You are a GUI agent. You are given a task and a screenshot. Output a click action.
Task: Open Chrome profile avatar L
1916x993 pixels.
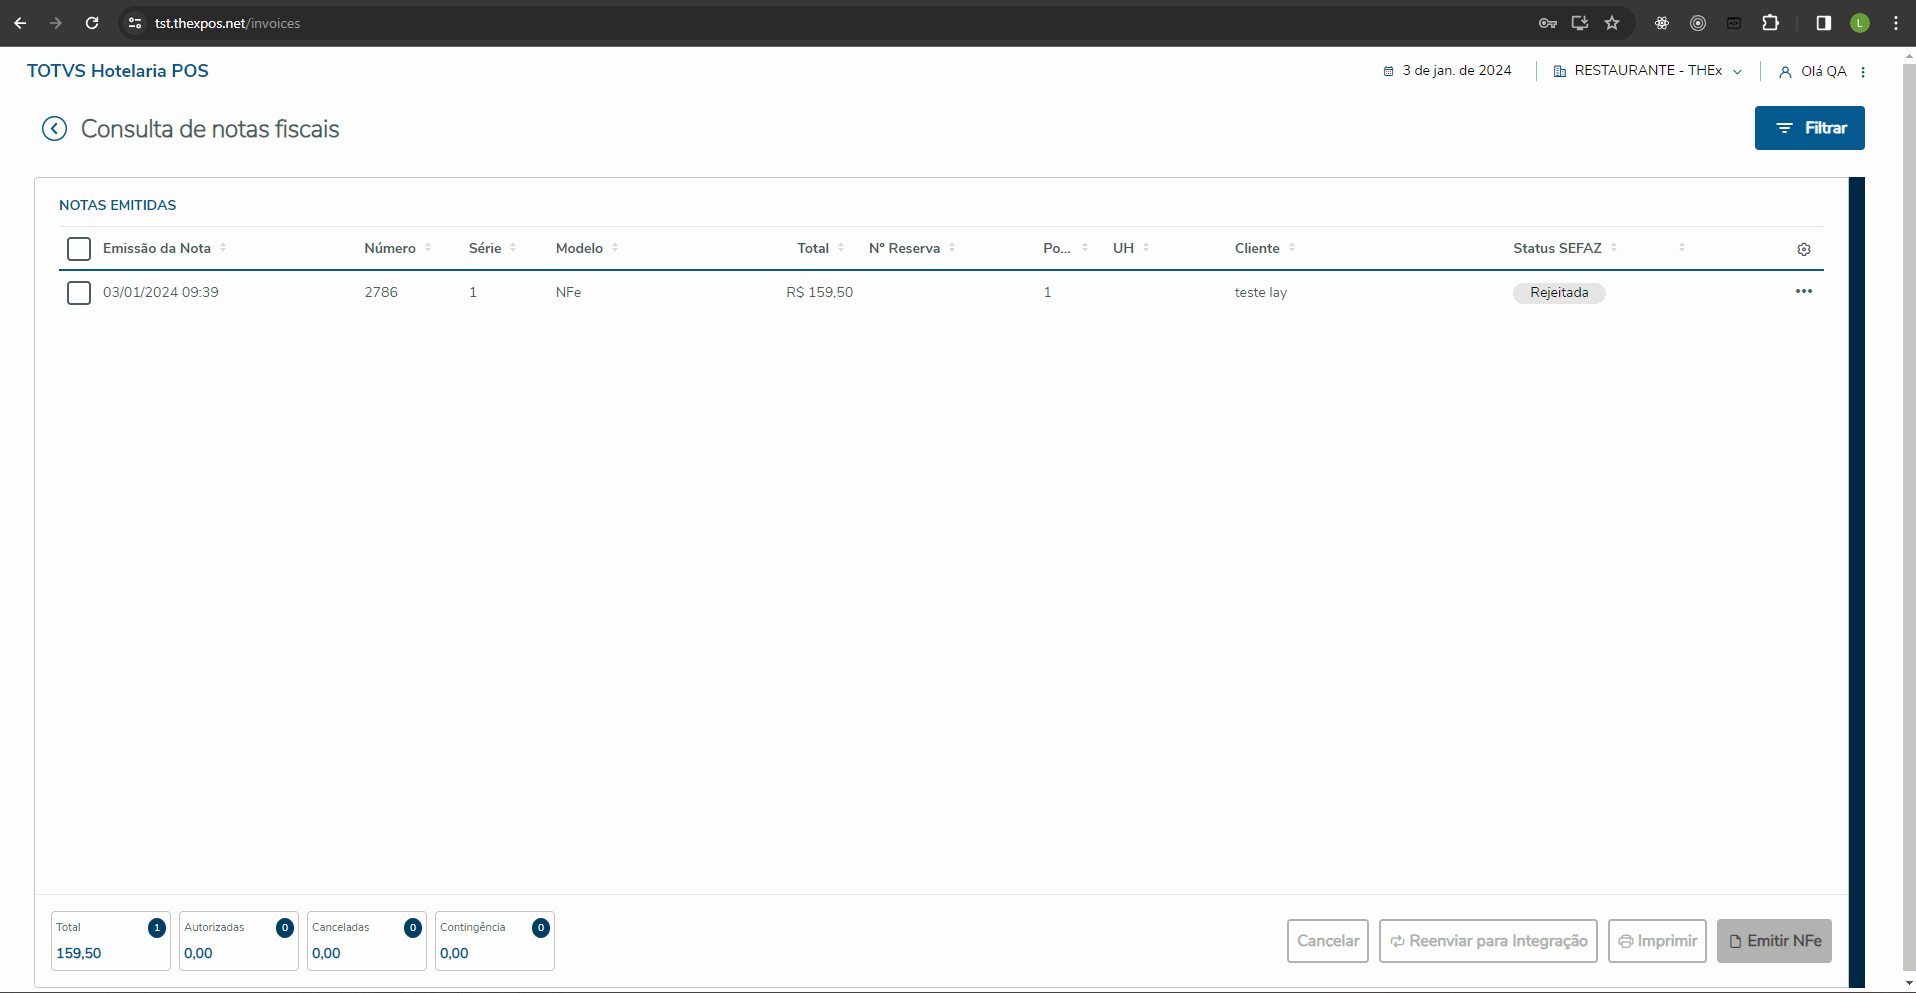click(1860, 23)
